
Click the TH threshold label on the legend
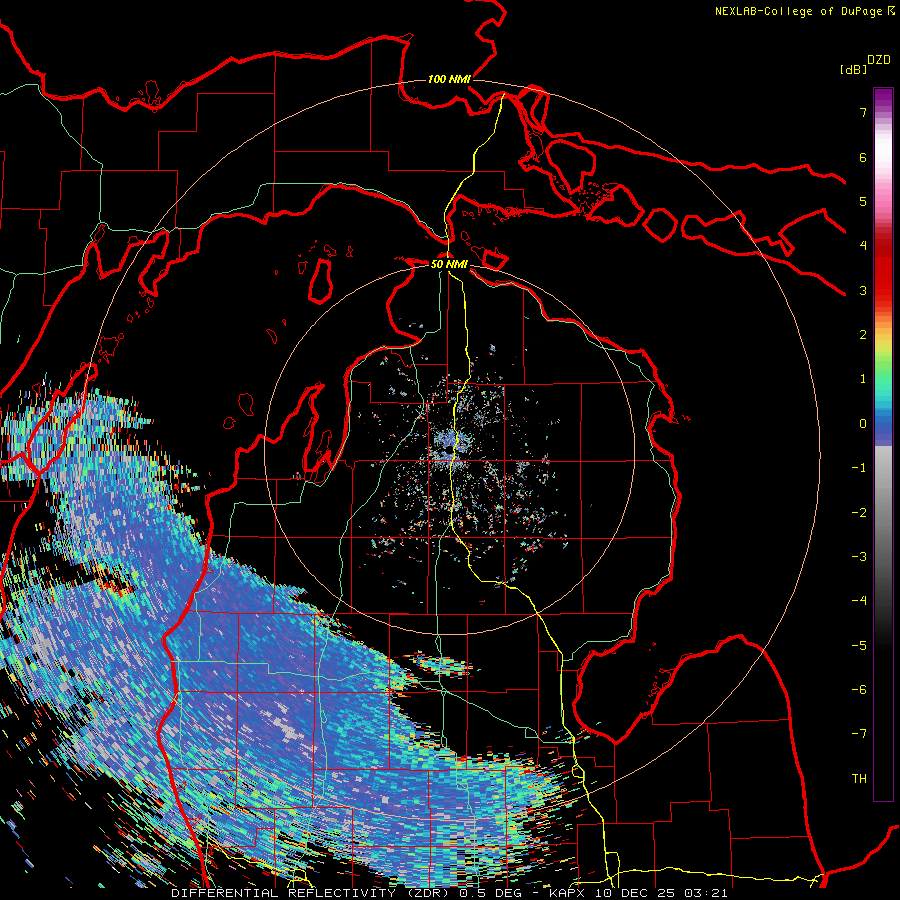tap(859, 779)
